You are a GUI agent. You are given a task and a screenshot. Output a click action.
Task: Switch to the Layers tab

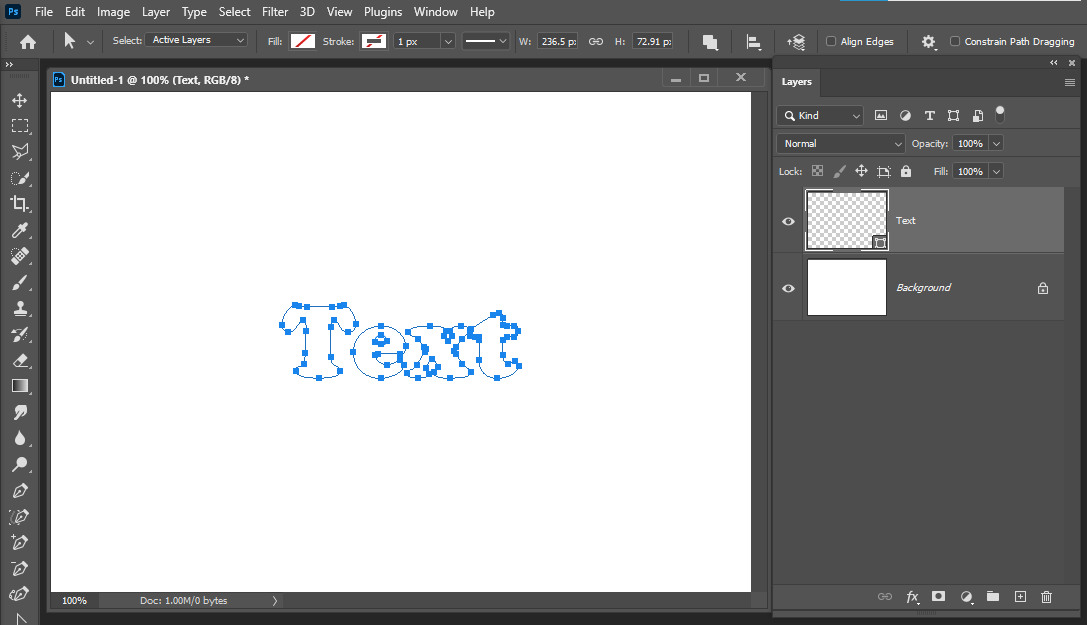[797, 82]
